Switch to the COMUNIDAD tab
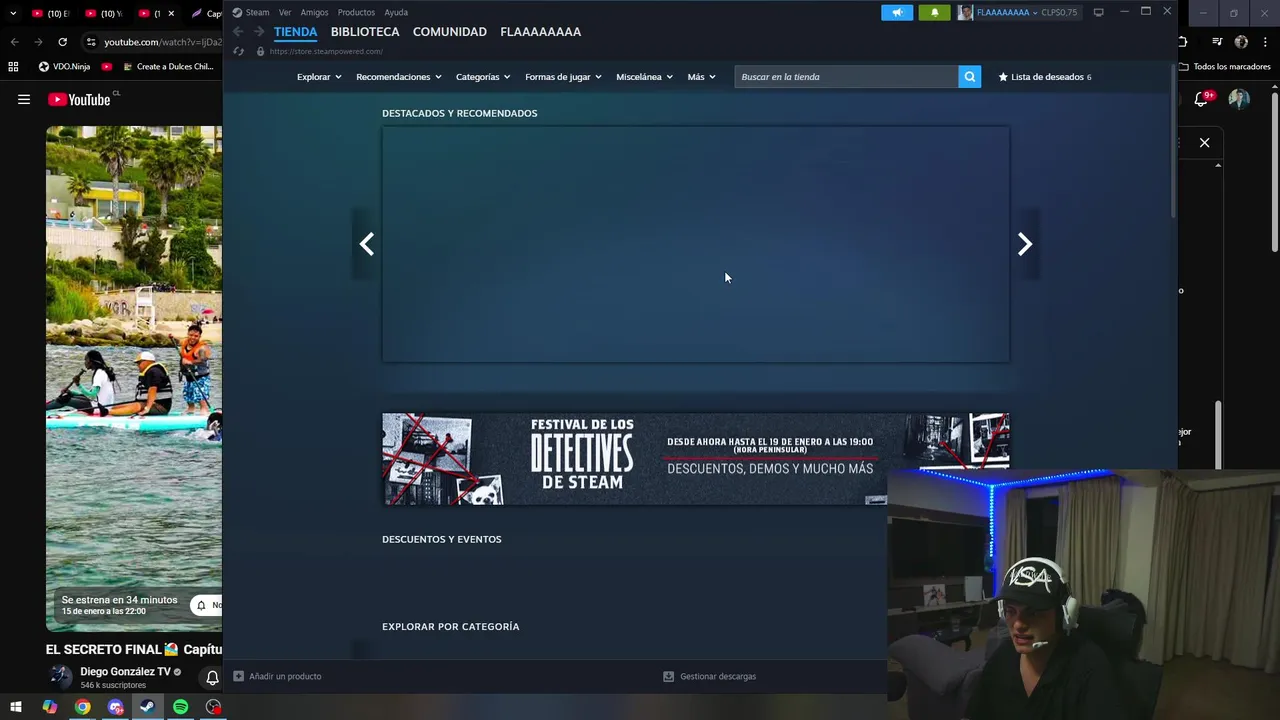 450,32
